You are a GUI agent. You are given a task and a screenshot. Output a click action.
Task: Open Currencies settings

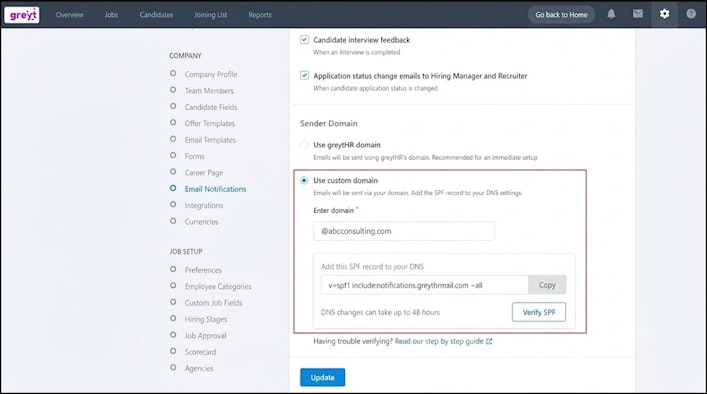pyautogui.click(x=201, y=222)
